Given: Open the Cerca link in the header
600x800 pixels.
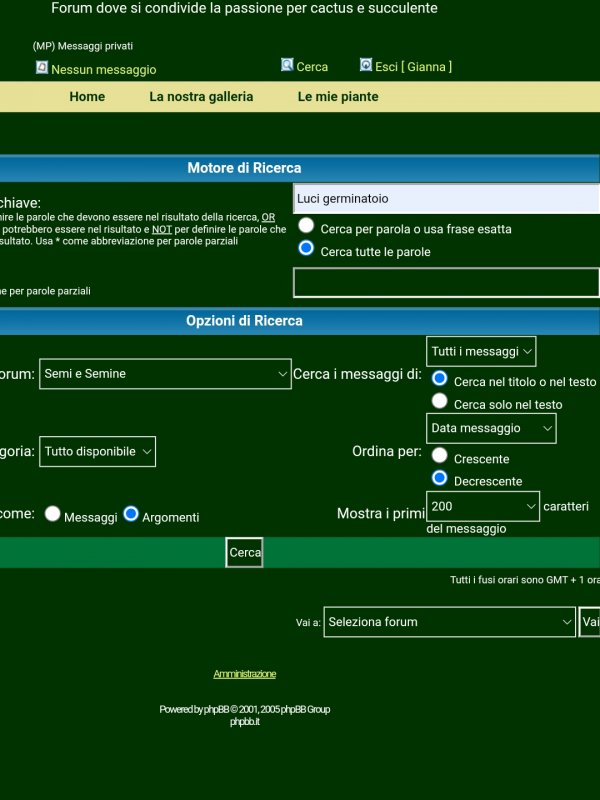Looking at the screenshot, I should click(x=312, y=67).
